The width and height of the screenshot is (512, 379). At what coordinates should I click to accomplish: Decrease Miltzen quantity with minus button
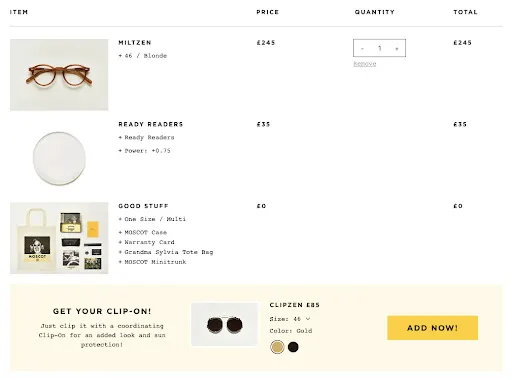pyautogui.click(x=362, y=48)
